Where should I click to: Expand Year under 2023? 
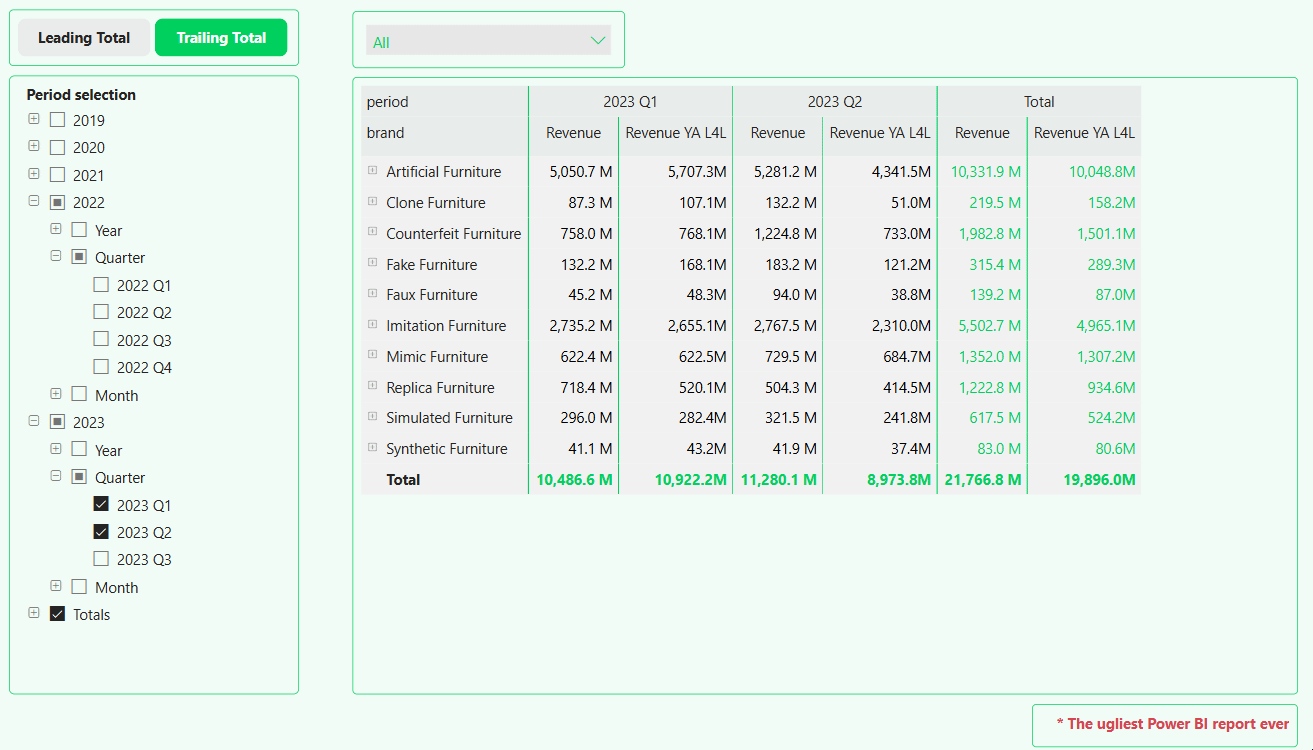pyautogui.click(x=56, y=449)
